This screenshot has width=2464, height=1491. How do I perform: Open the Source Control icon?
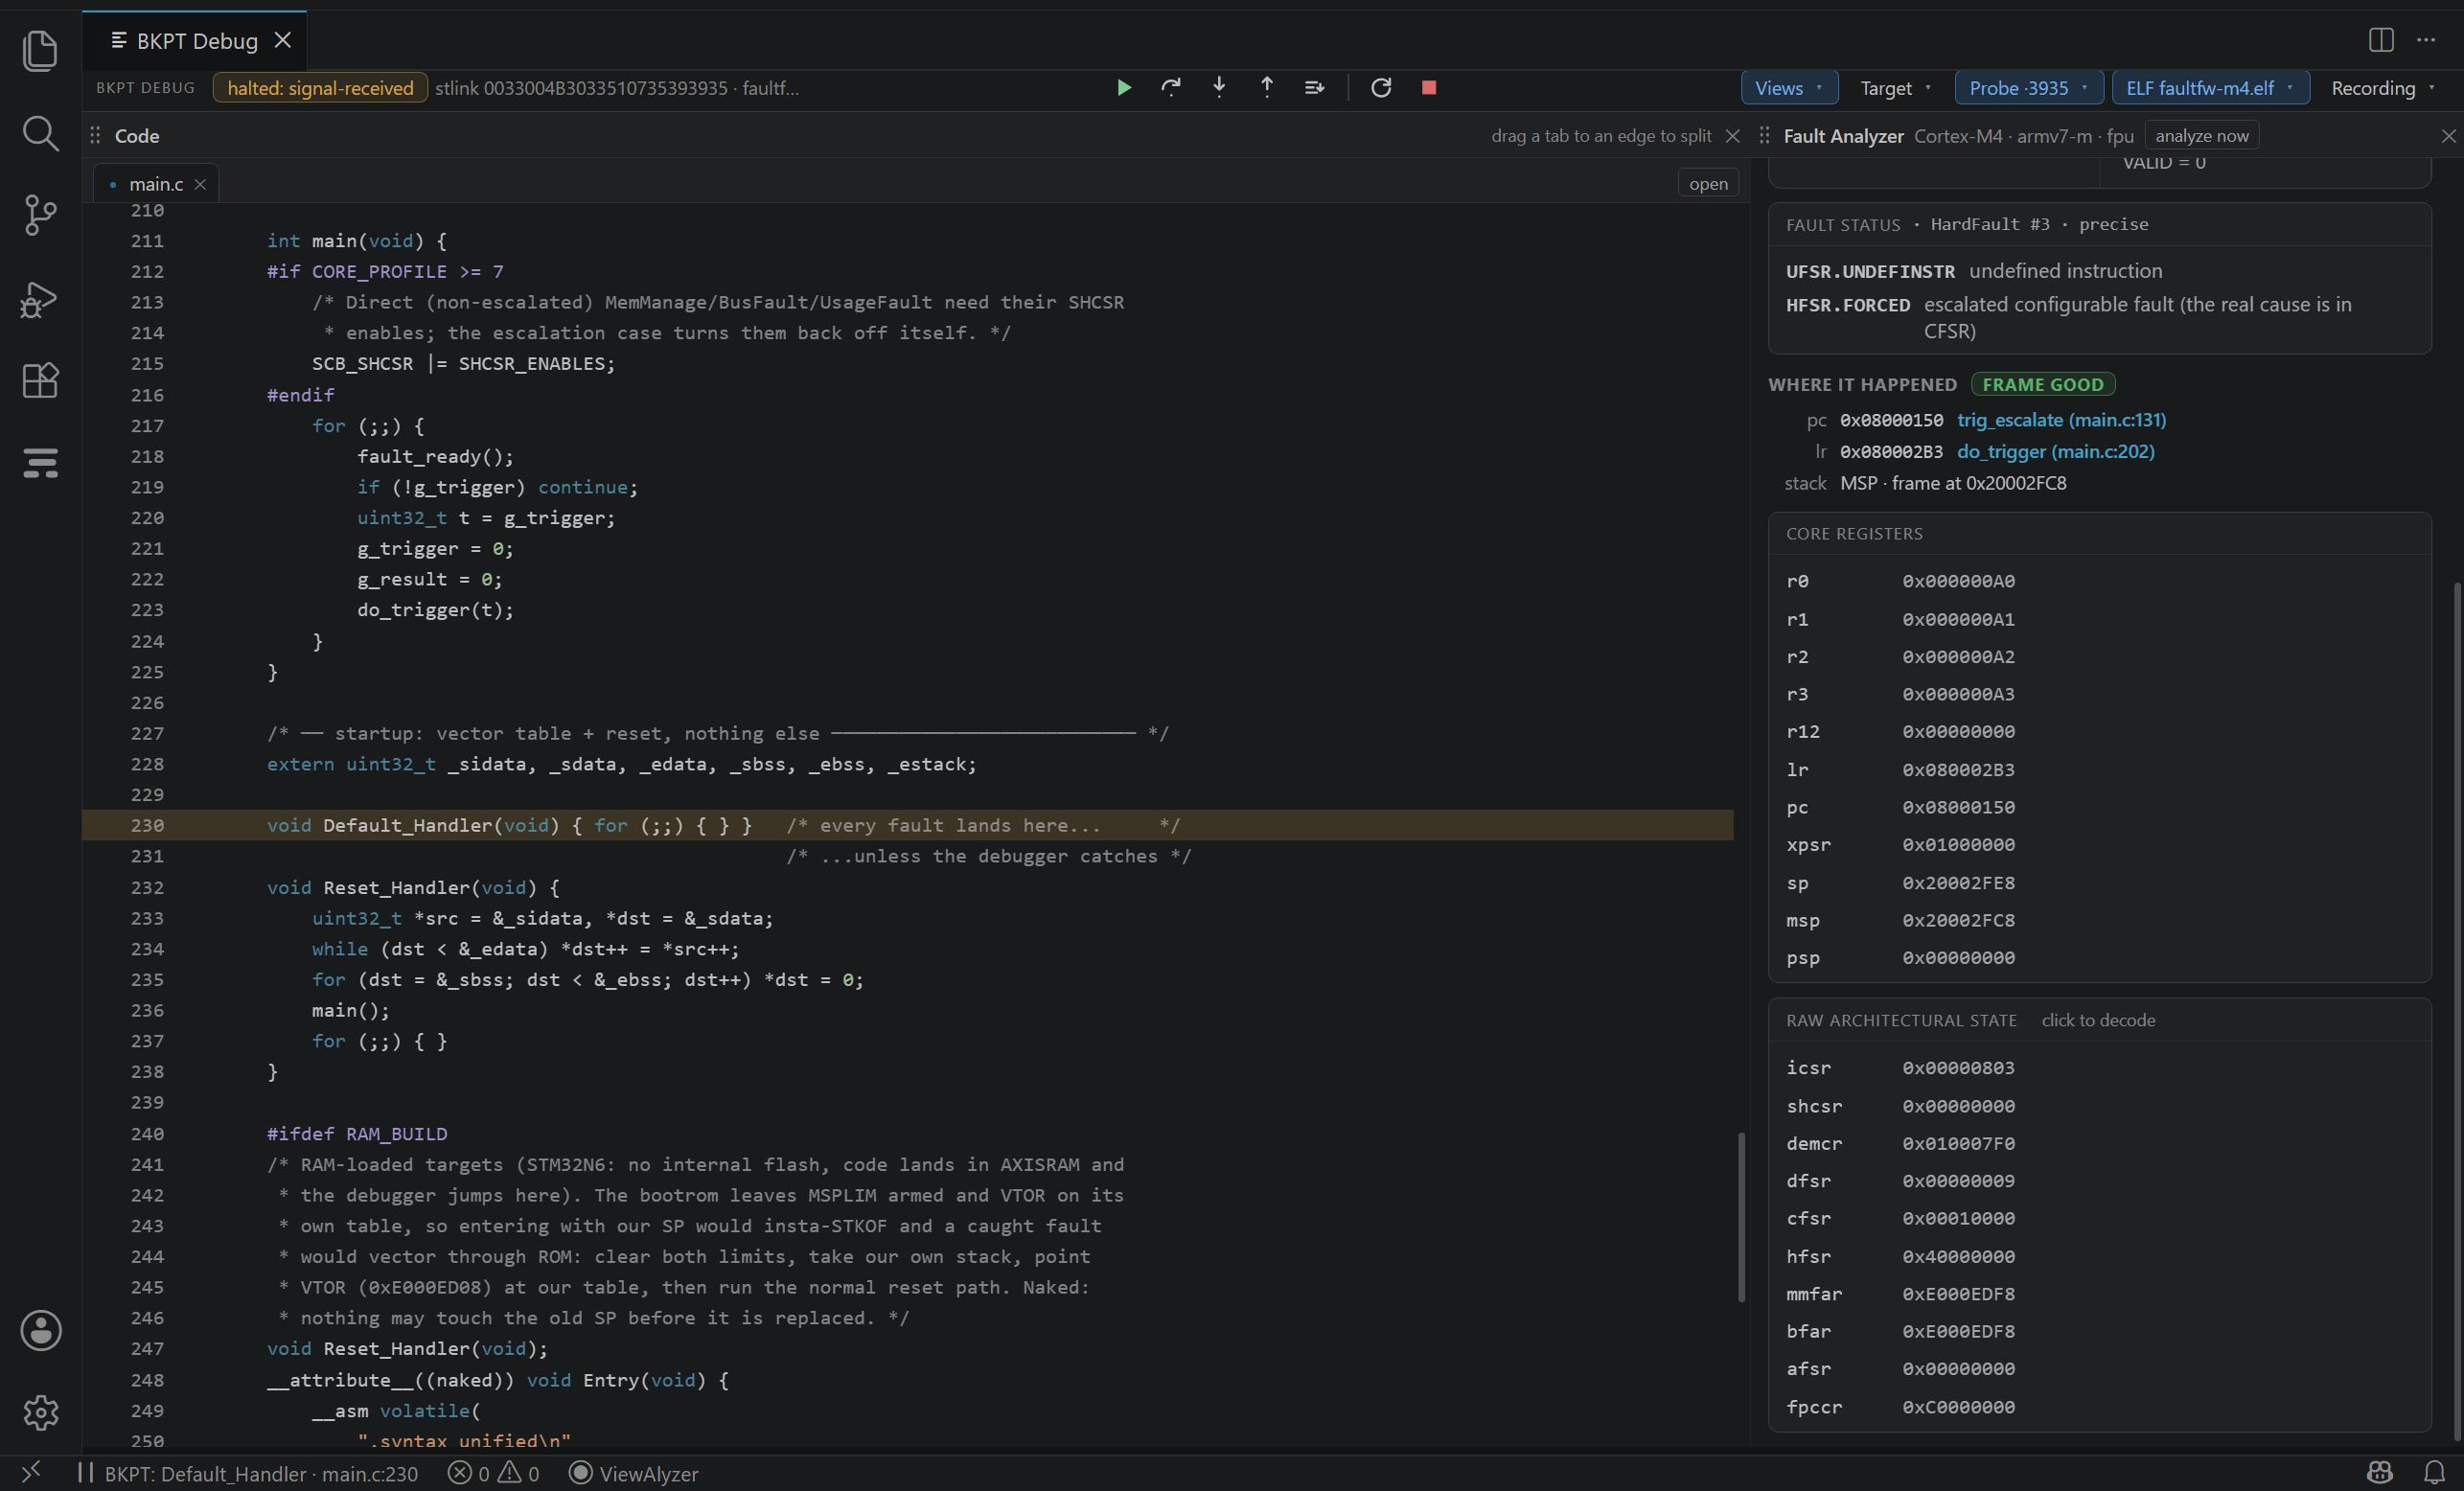[x=40, y=215]
